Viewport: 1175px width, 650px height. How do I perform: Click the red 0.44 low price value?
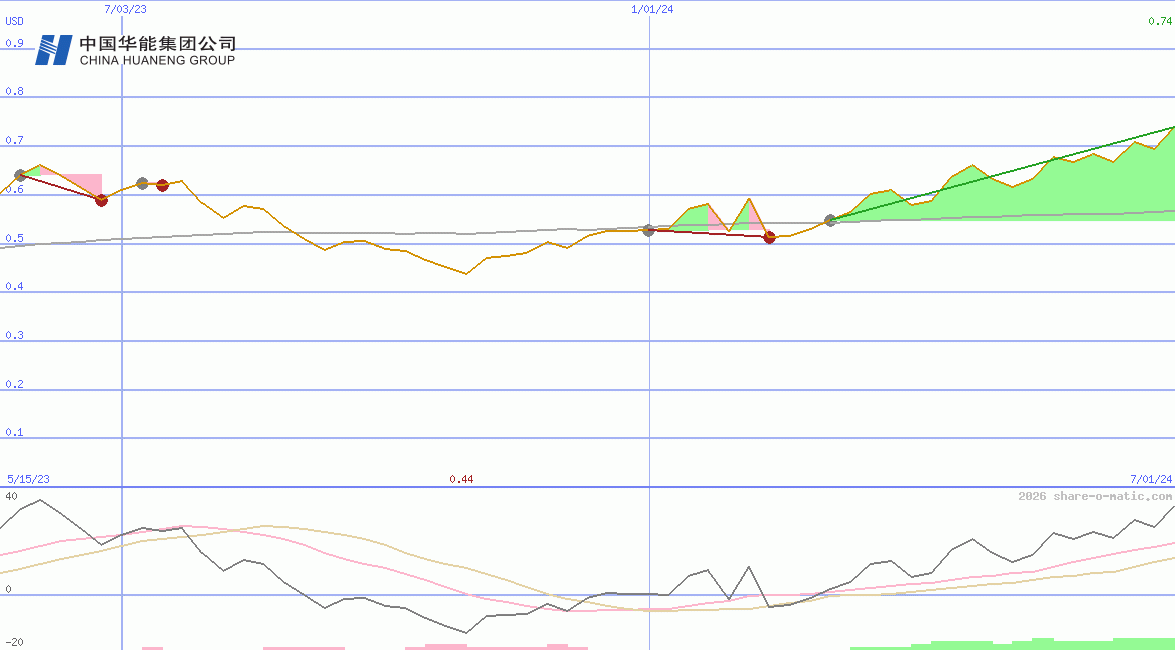(461, 479)
